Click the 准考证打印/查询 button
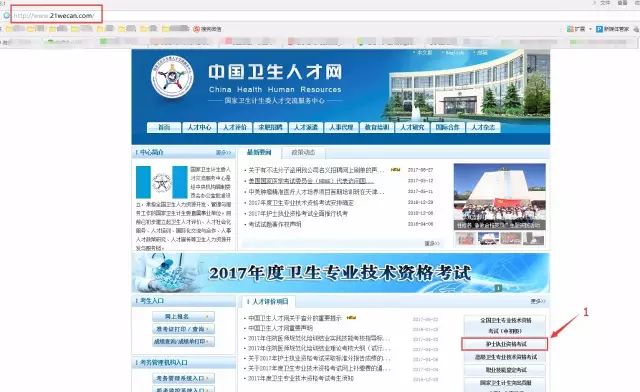640x392 pixels. [x=183, y=329]
